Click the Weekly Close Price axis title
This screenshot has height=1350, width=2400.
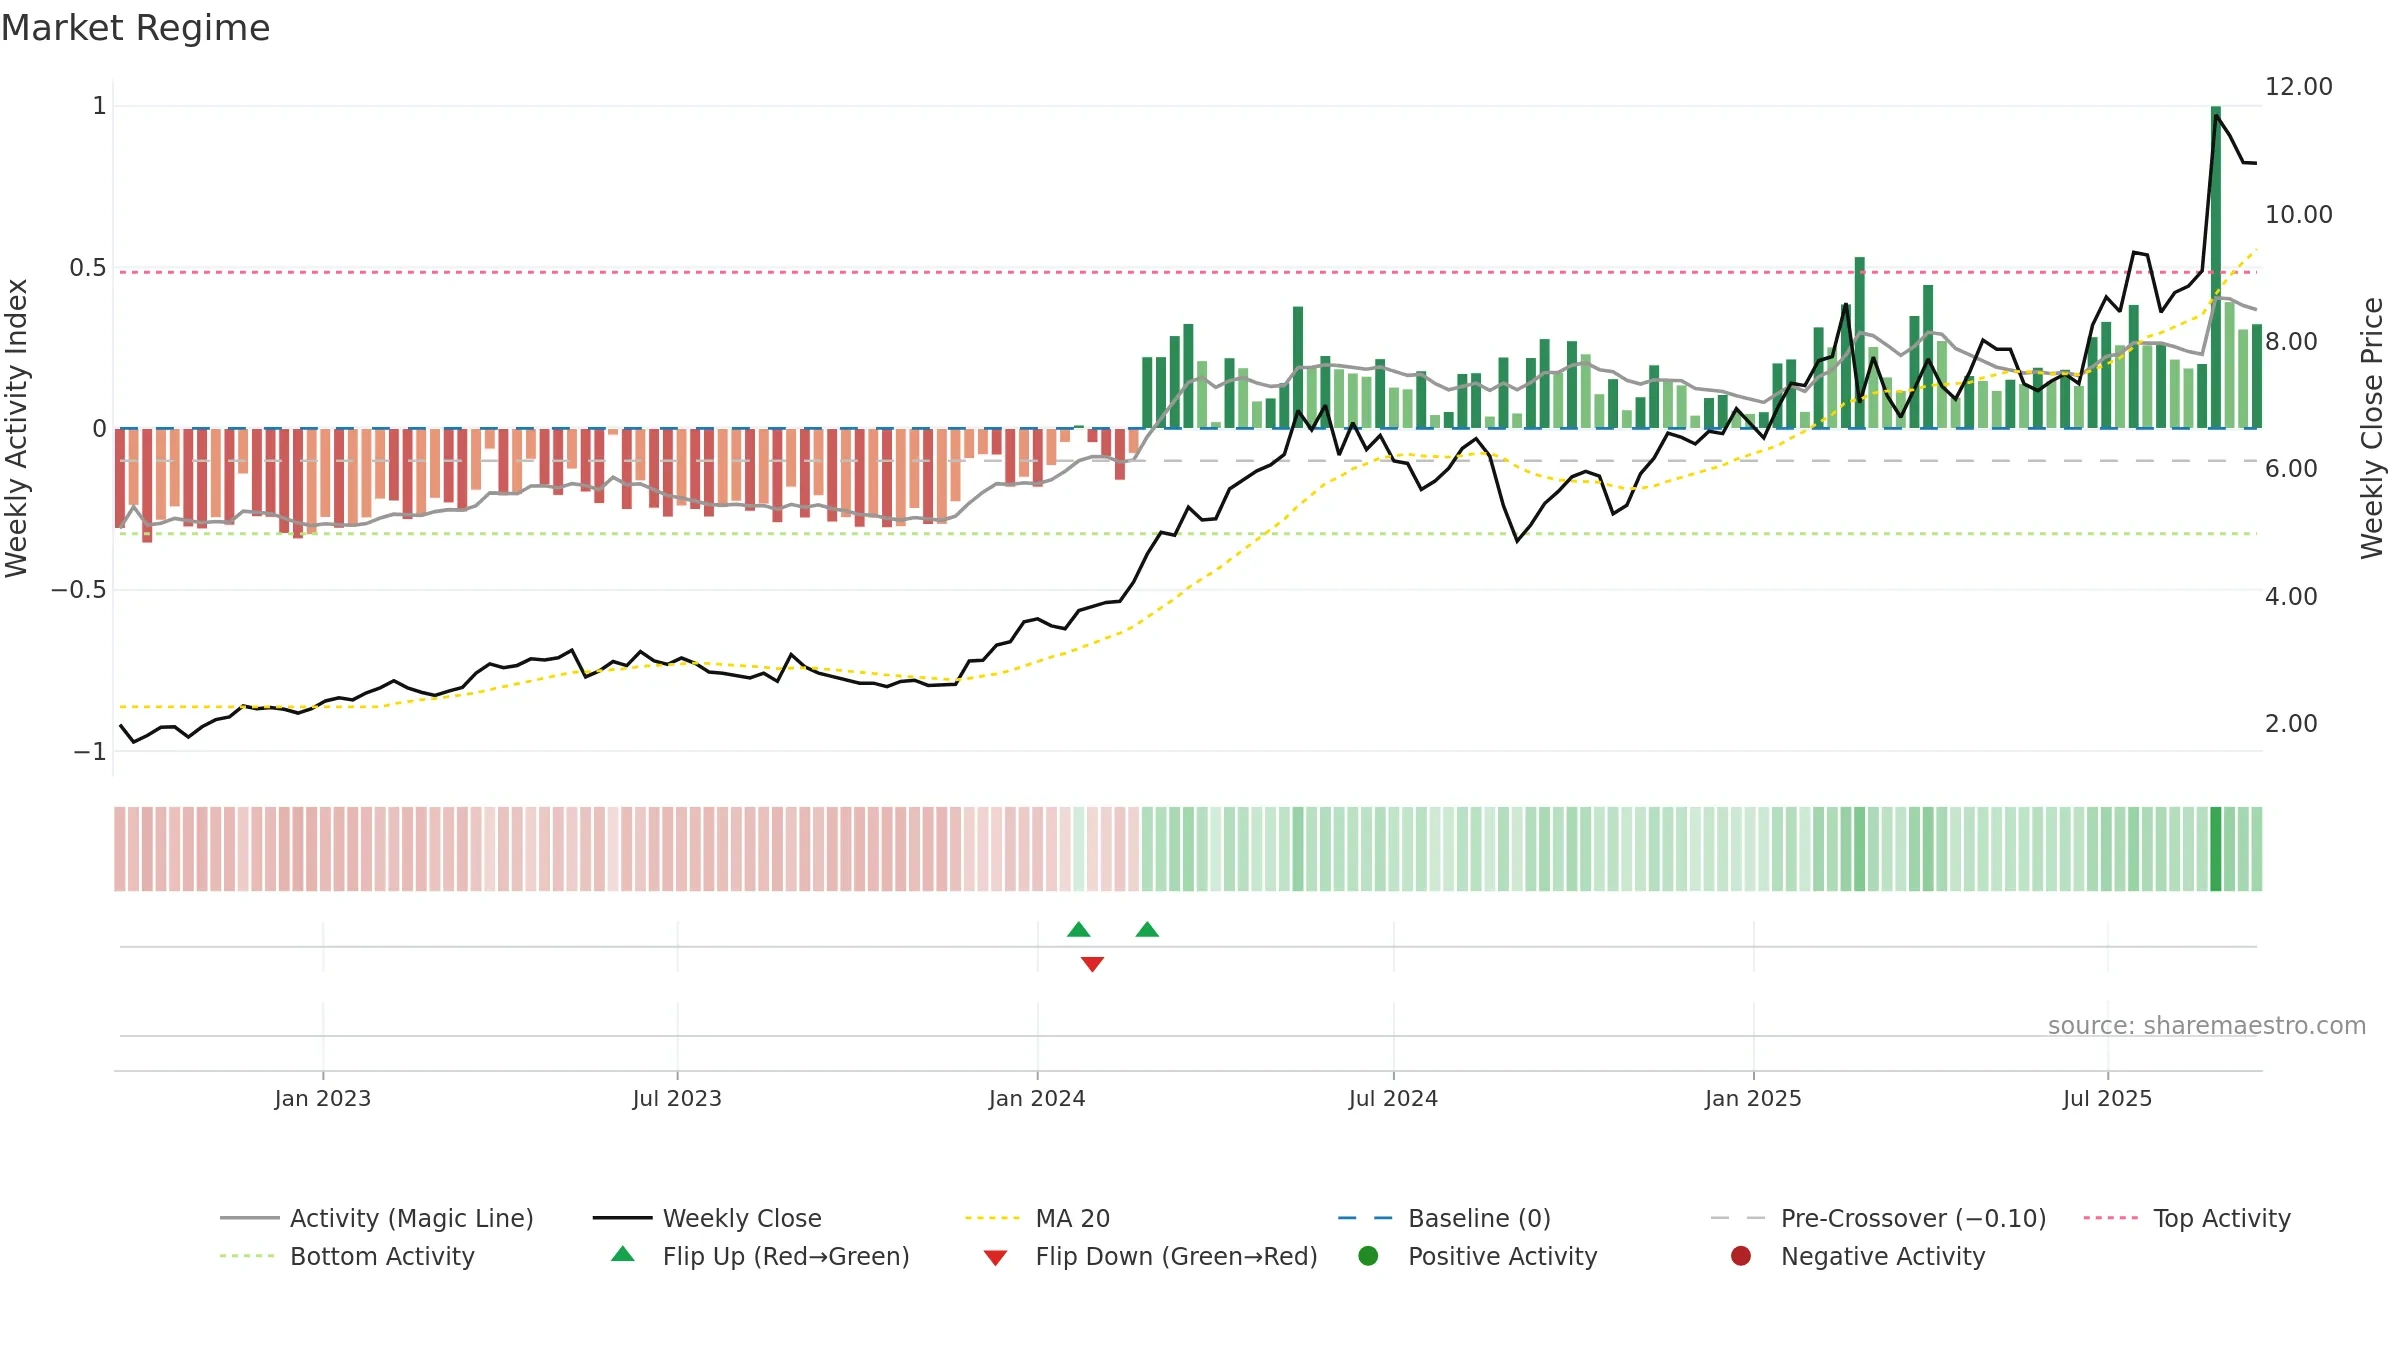click(x=2372, y=428)
